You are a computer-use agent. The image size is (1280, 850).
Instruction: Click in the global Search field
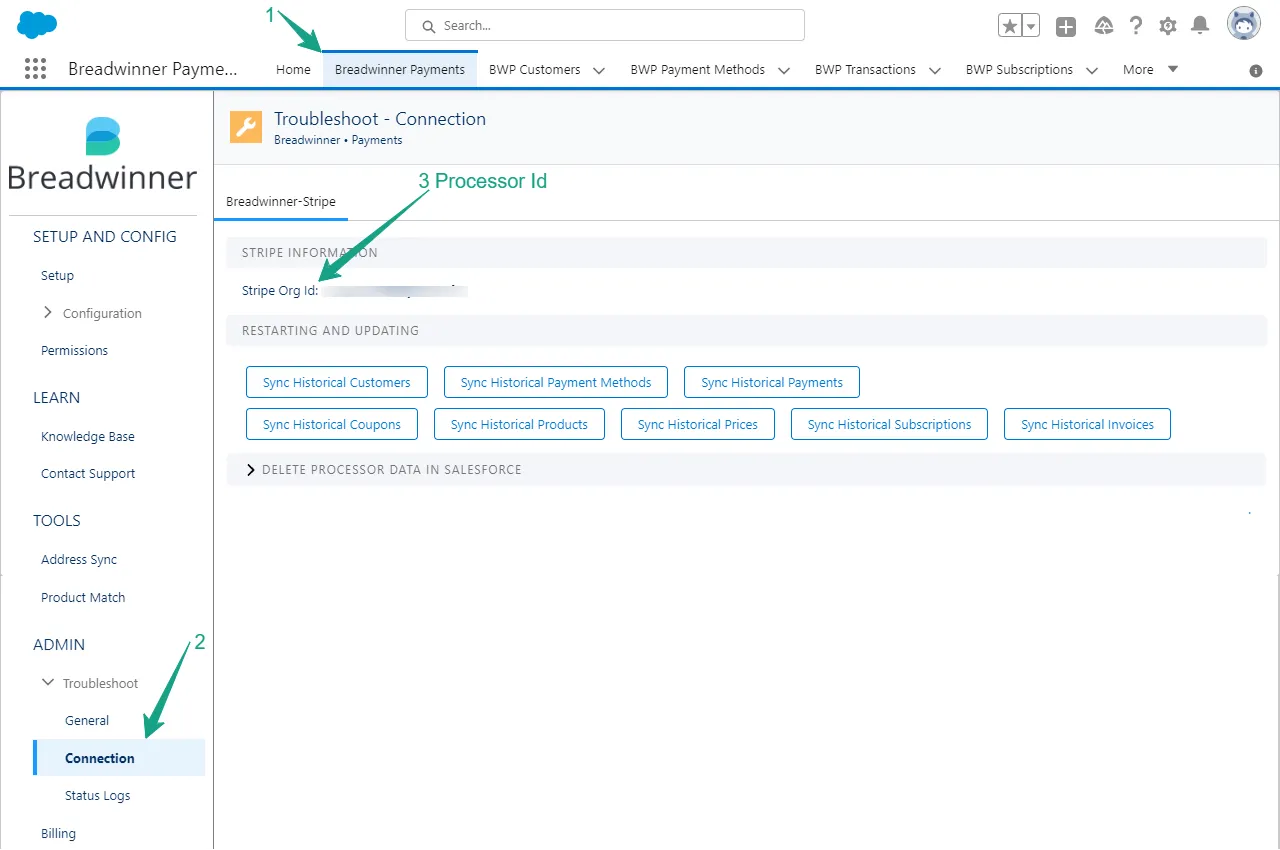coord(605,25)
